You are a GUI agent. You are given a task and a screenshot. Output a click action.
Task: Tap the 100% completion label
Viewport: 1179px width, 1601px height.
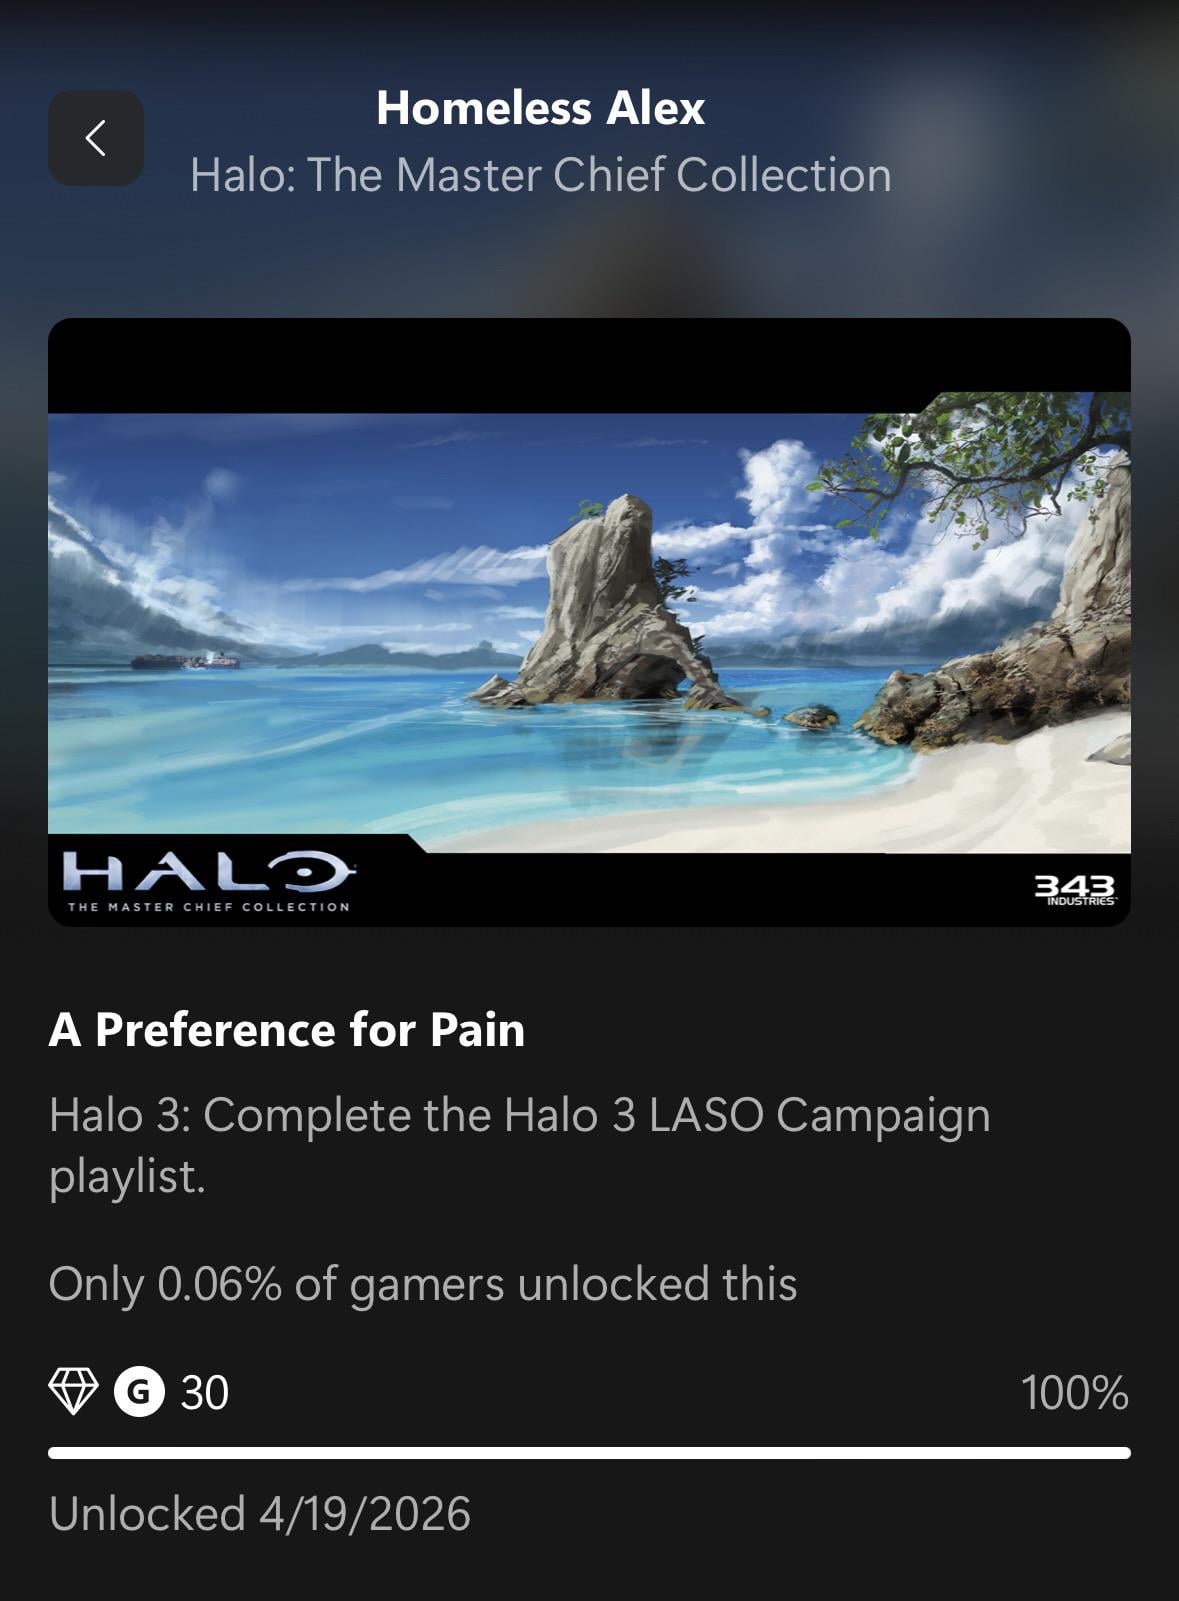1075,1392
